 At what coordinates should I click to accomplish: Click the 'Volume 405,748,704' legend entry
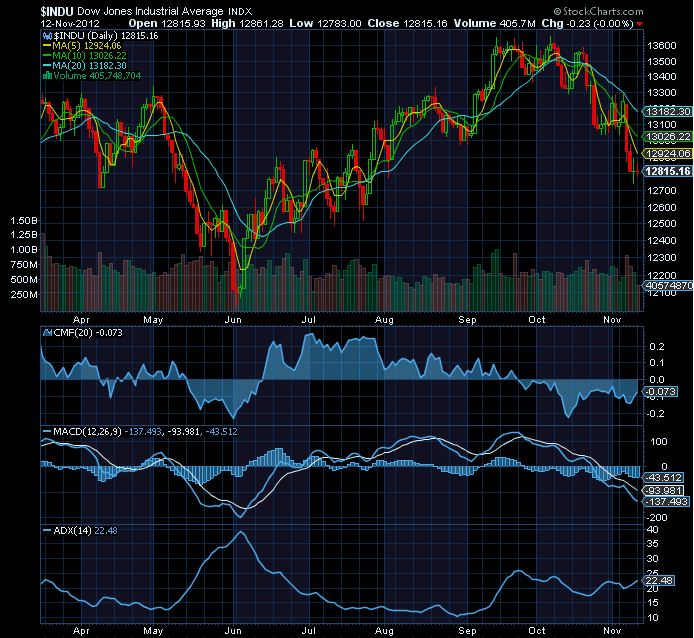(x=97, y=76)
